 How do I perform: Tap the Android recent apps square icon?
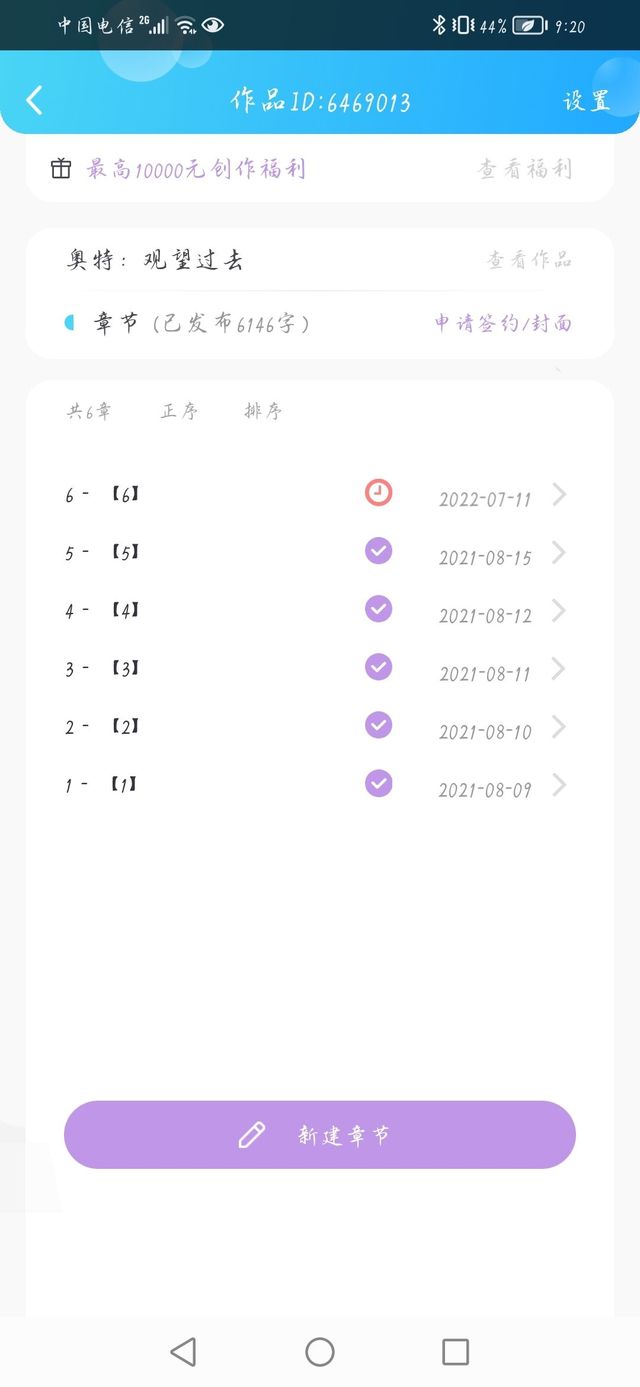click(456, 1352)
